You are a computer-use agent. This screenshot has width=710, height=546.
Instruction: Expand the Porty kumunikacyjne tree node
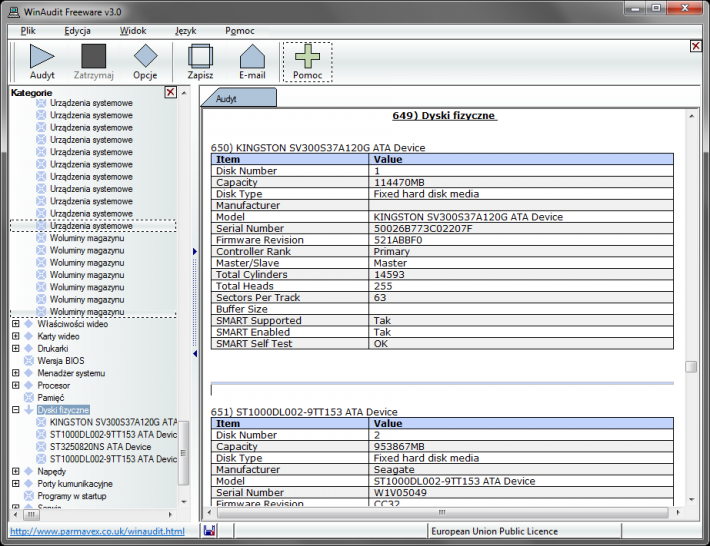tap(15, 483)
